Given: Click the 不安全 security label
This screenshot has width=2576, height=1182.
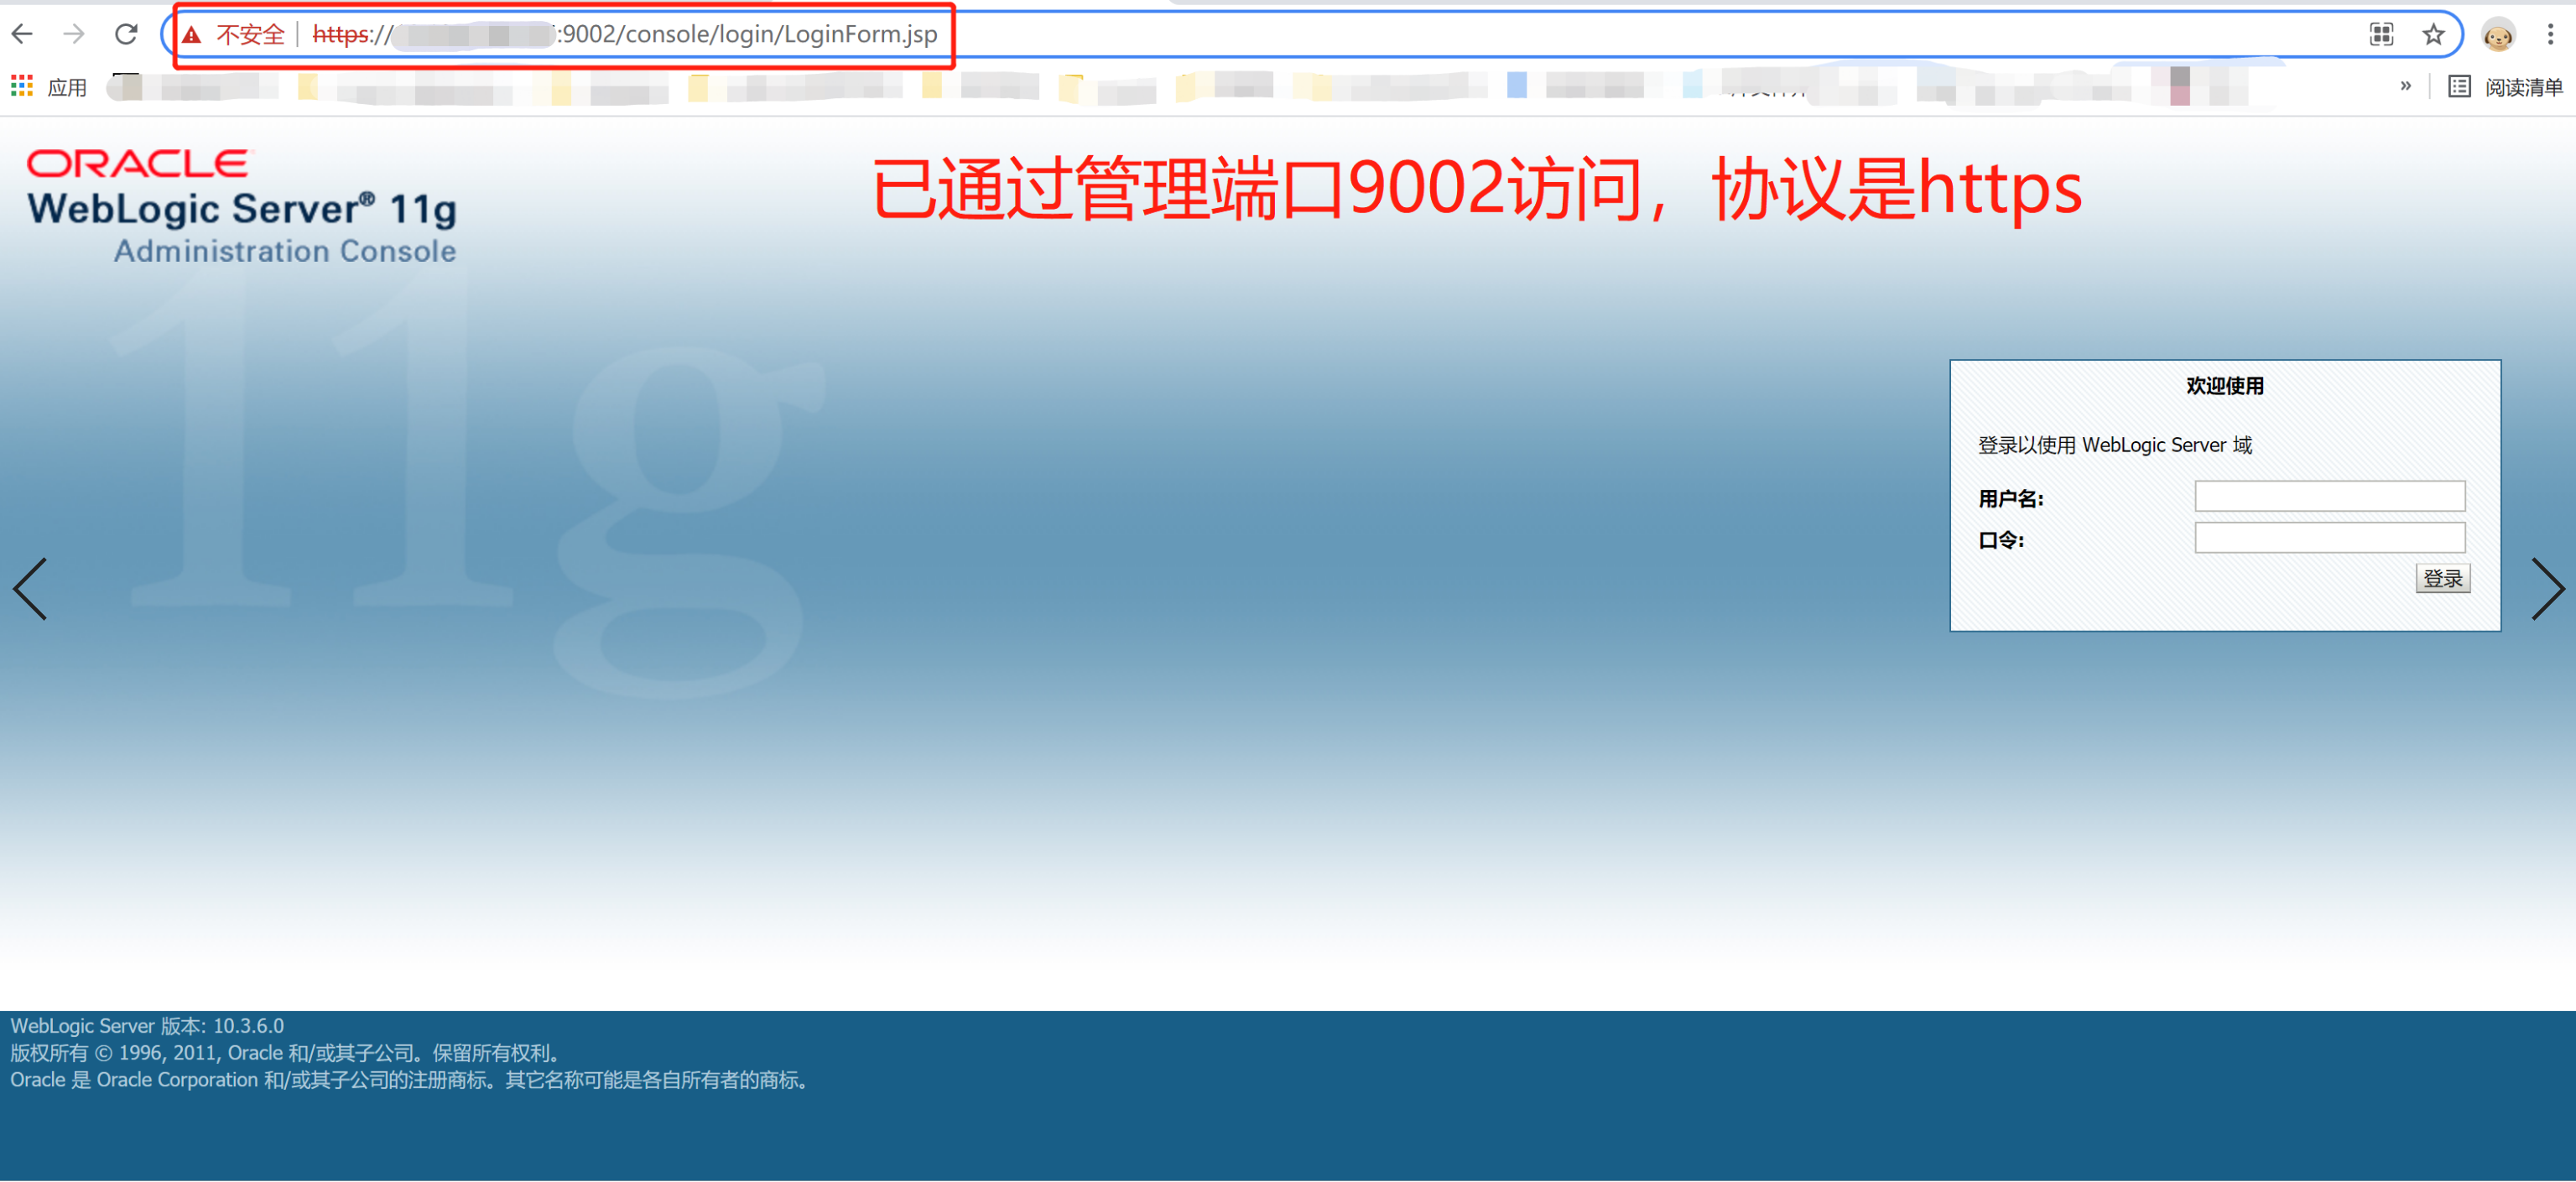Looking at the screenshot, I should [x=250, y=35].
